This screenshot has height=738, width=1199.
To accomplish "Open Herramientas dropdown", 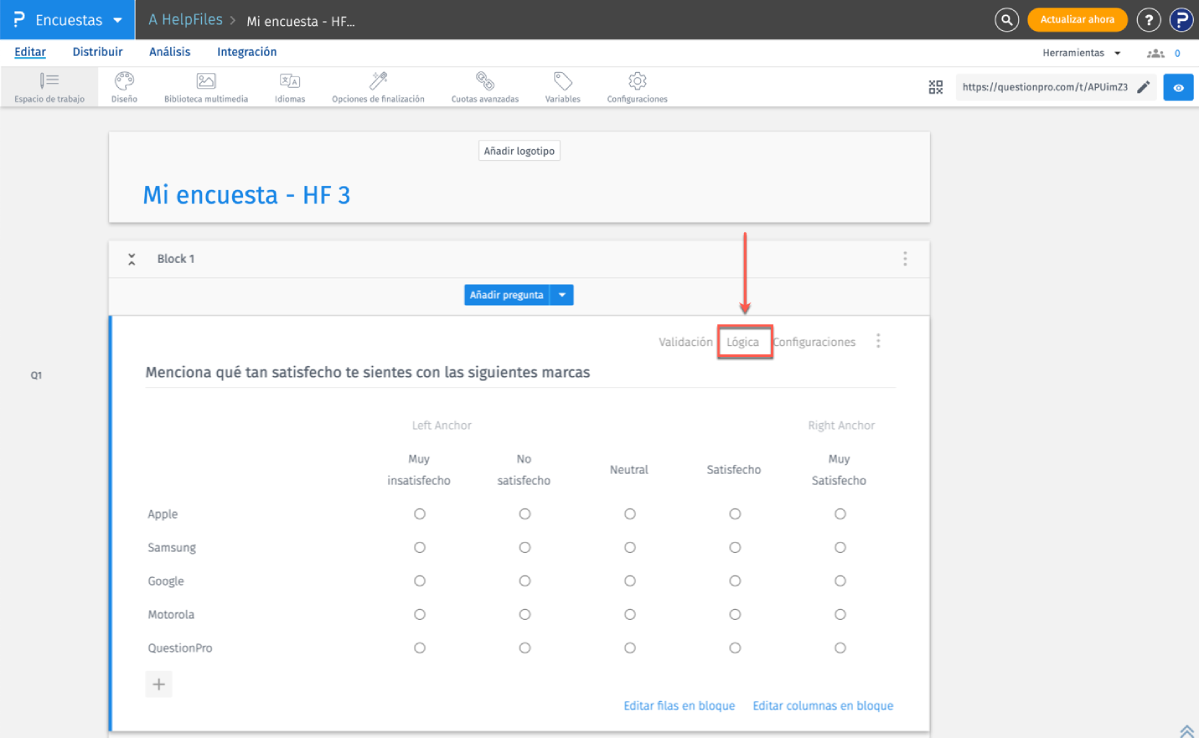I will [1081, 53].
